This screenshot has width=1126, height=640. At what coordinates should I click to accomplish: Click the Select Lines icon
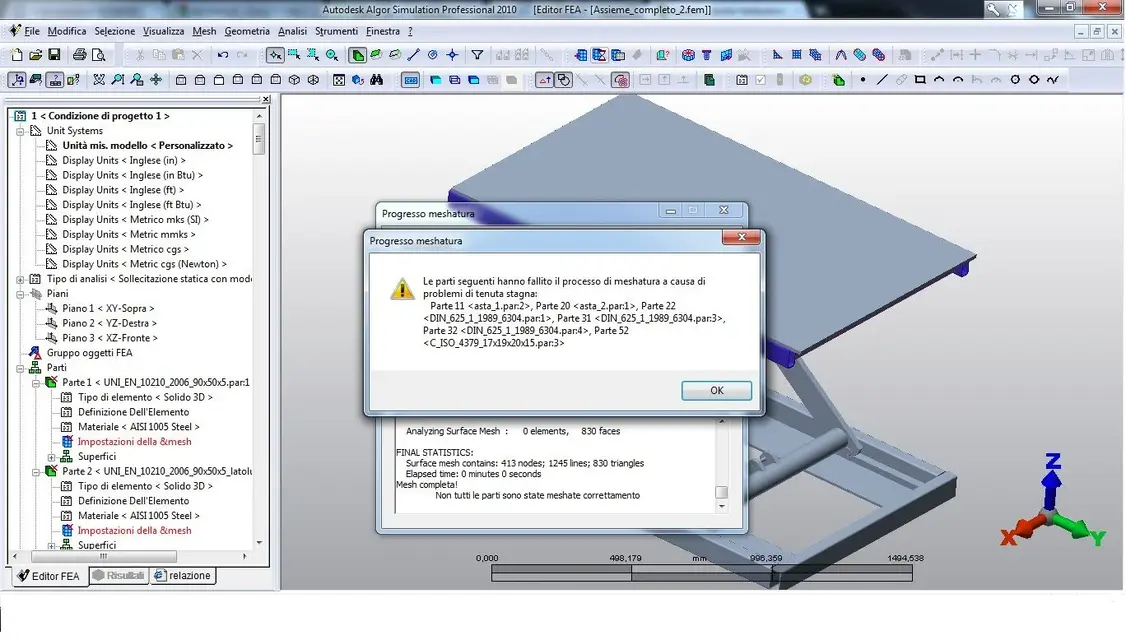click(414, 55)
